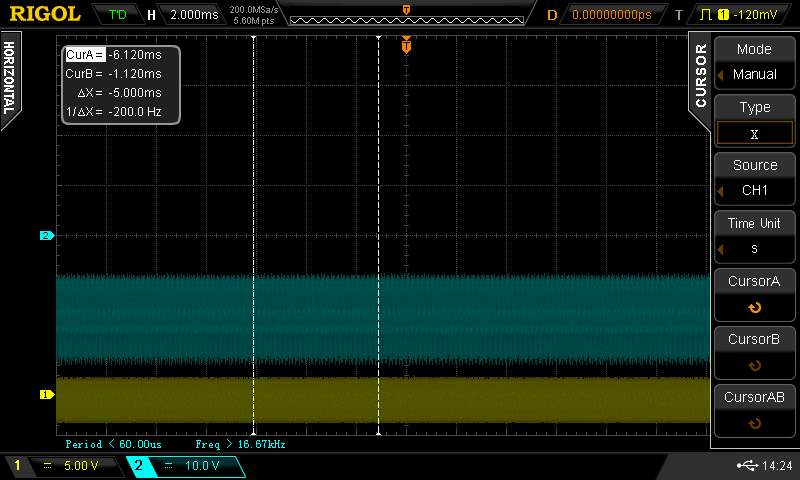800x480 pixels.
Task: Click the CursorAB rotary knob icon
Action: pyautogui.click(x=754, y=424)
